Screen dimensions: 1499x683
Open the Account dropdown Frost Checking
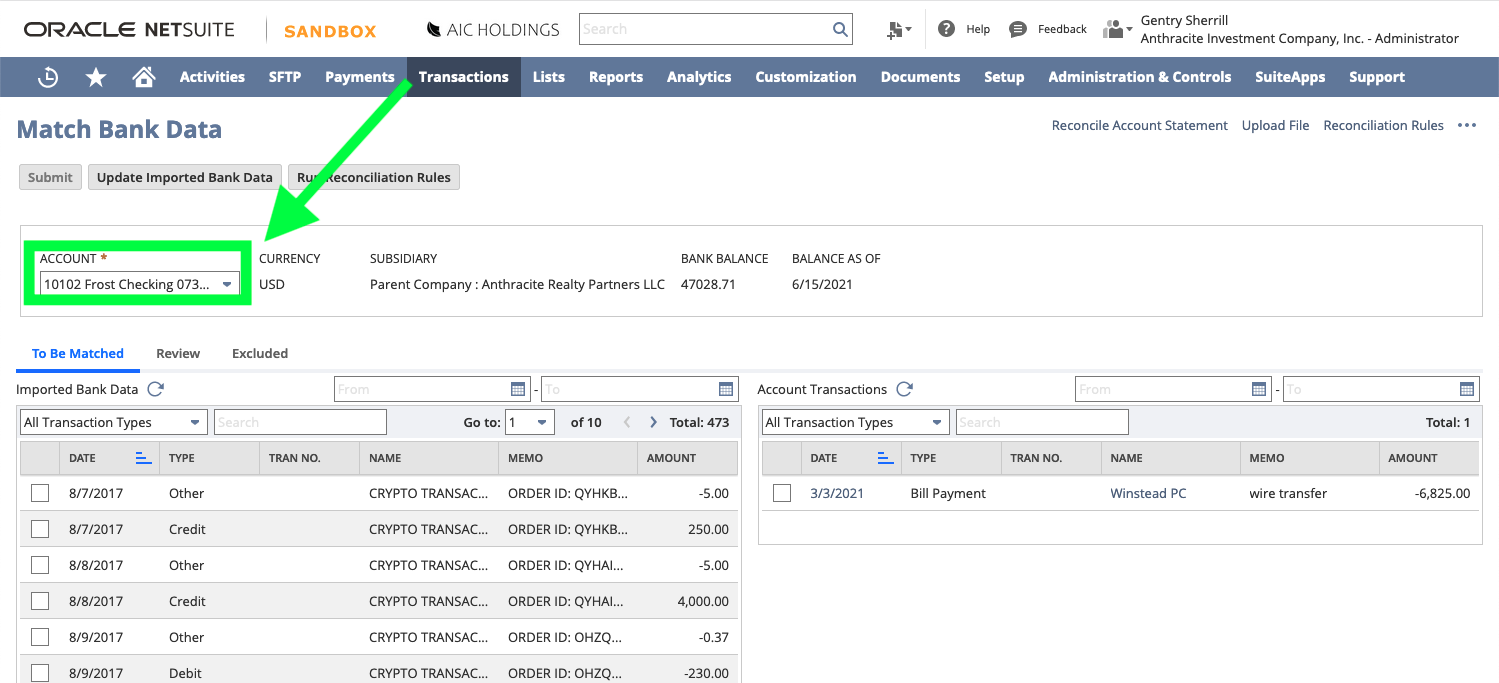tap(140, 284)
